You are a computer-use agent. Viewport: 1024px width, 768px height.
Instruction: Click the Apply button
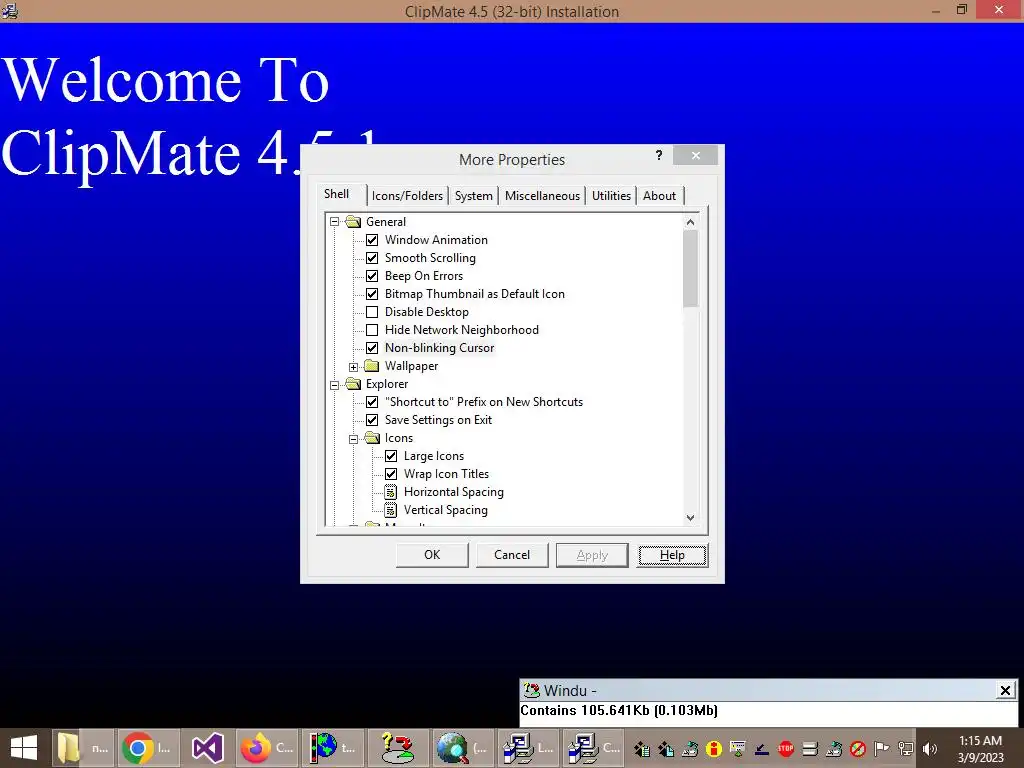point(592,554)
